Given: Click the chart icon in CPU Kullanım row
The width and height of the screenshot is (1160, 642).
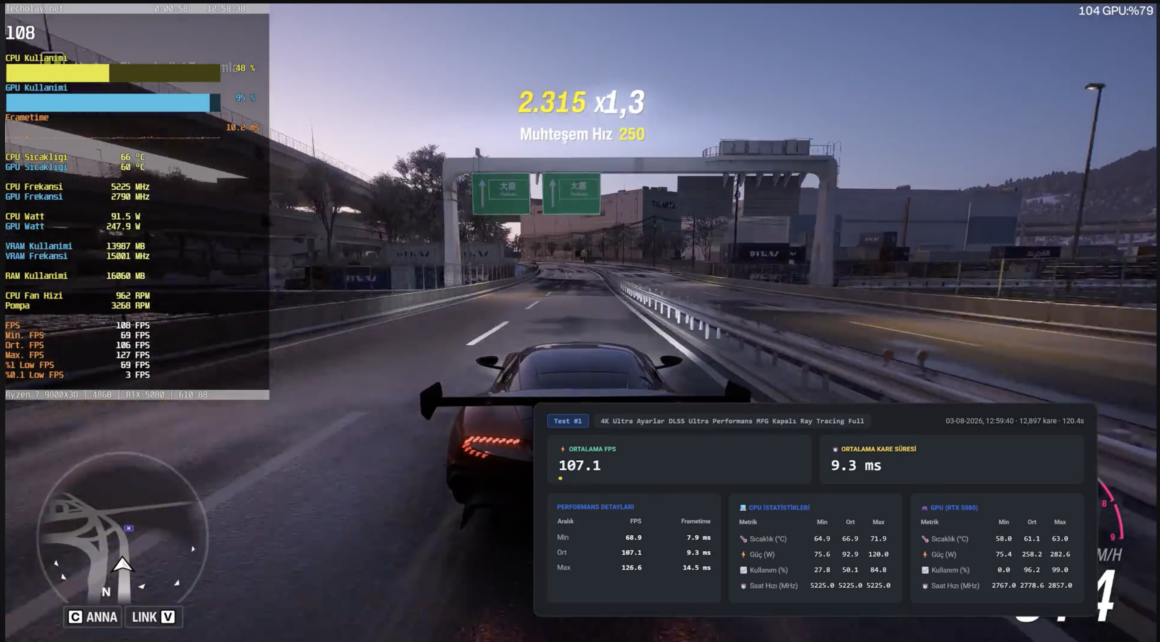Looking at the screenshot, I should coord(743,570).
